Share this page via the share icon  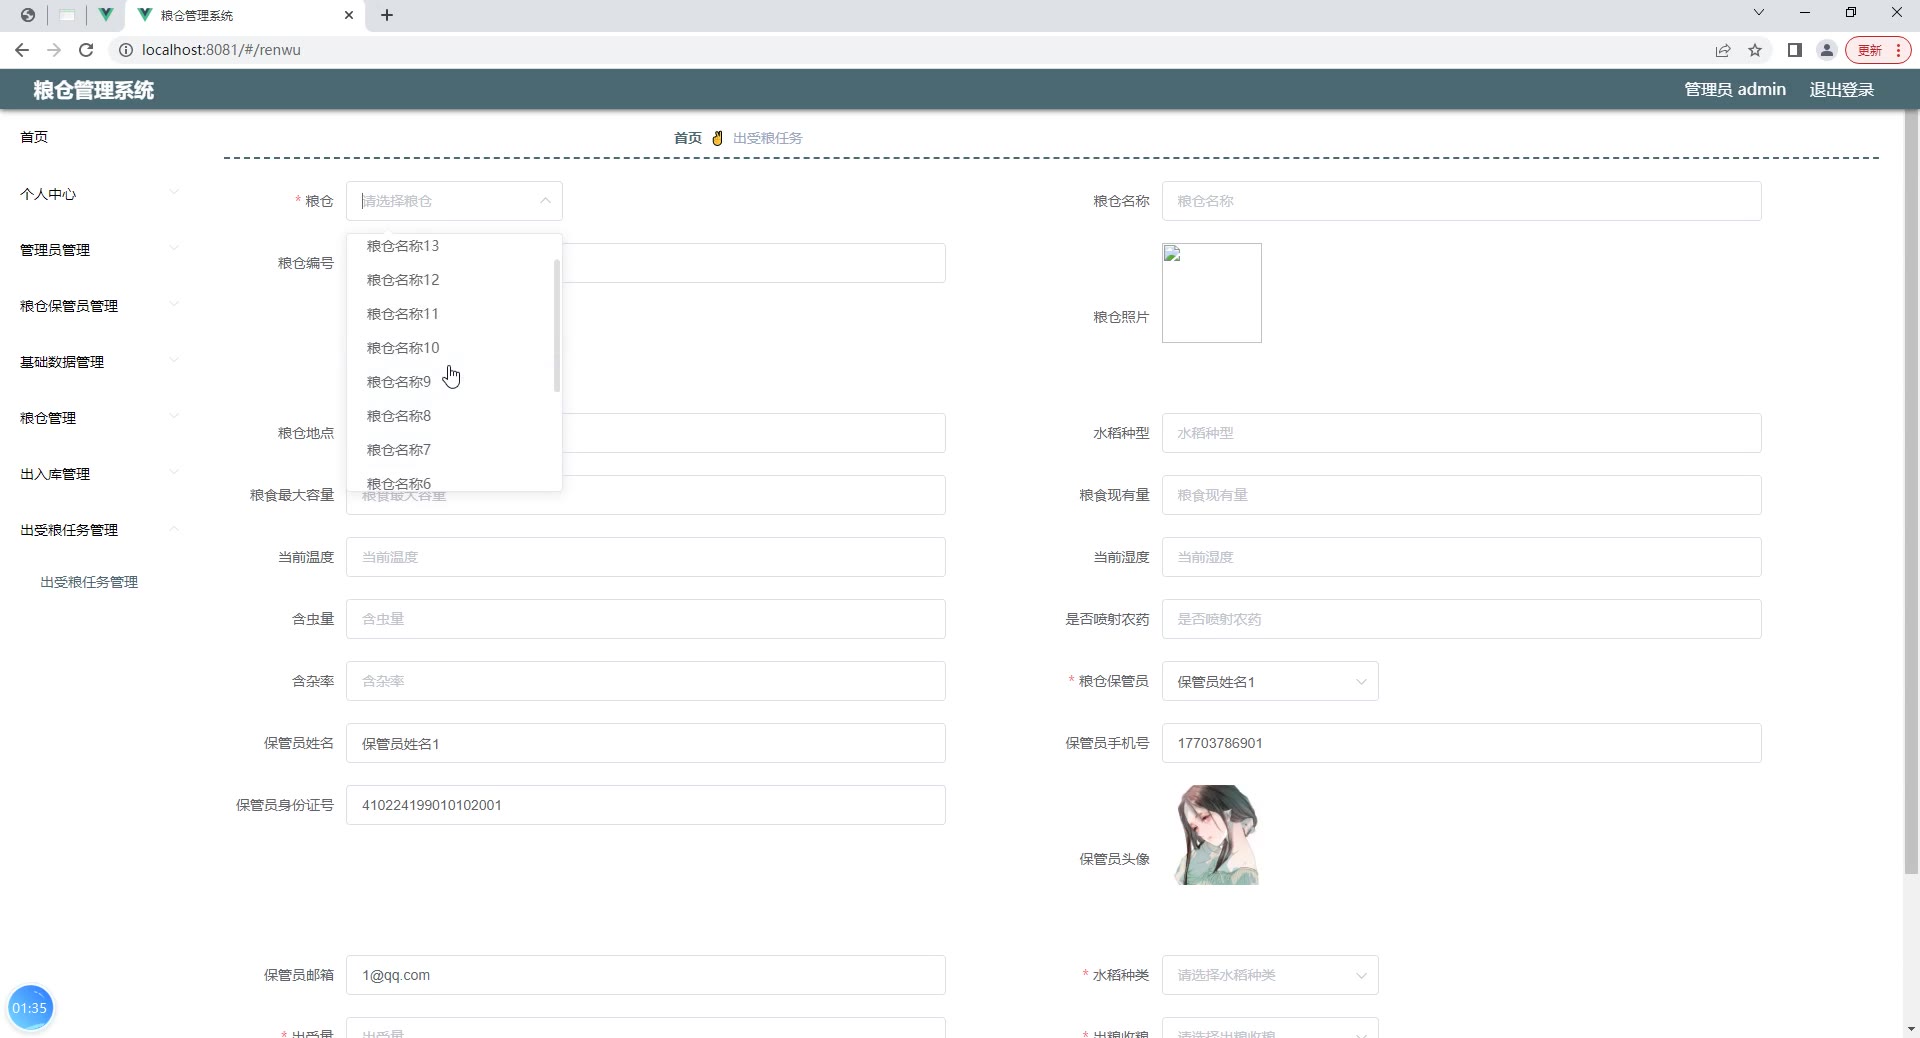(1723, 50)
